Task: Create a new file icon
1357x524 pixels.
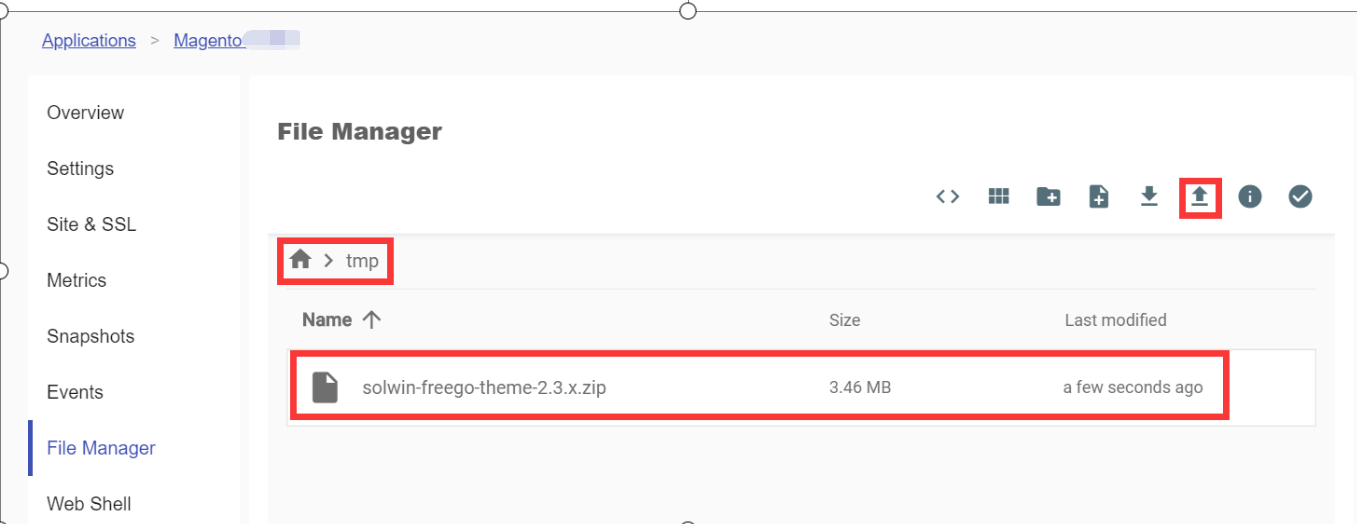Action: (1098, 197)
